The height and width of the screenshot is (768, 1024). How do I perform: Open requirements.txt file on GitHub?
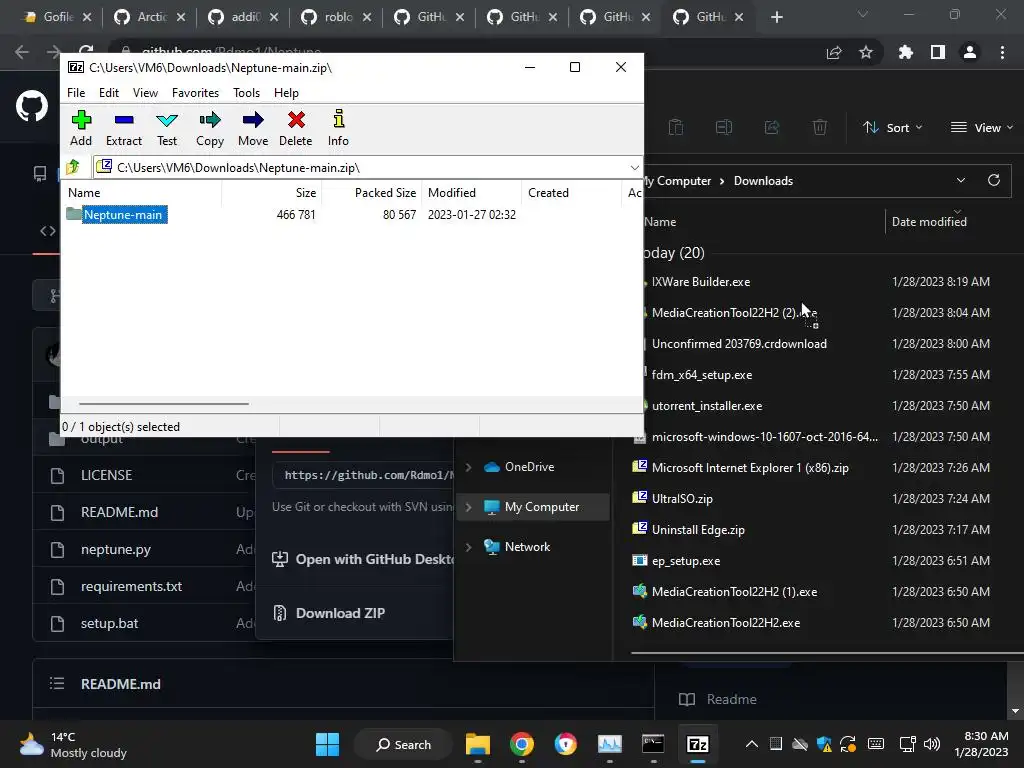[131, 586]
